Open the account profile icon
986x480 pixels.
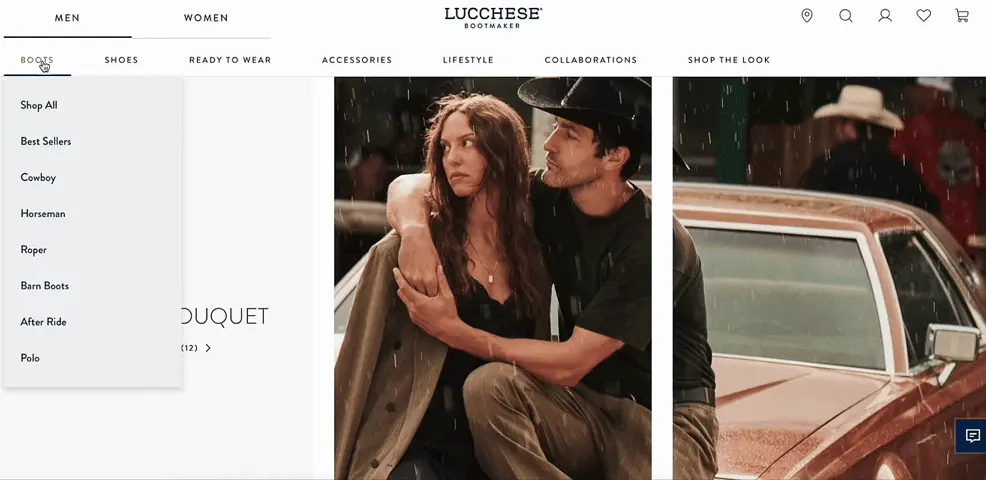pyautogui.click(x=885, y=16)
